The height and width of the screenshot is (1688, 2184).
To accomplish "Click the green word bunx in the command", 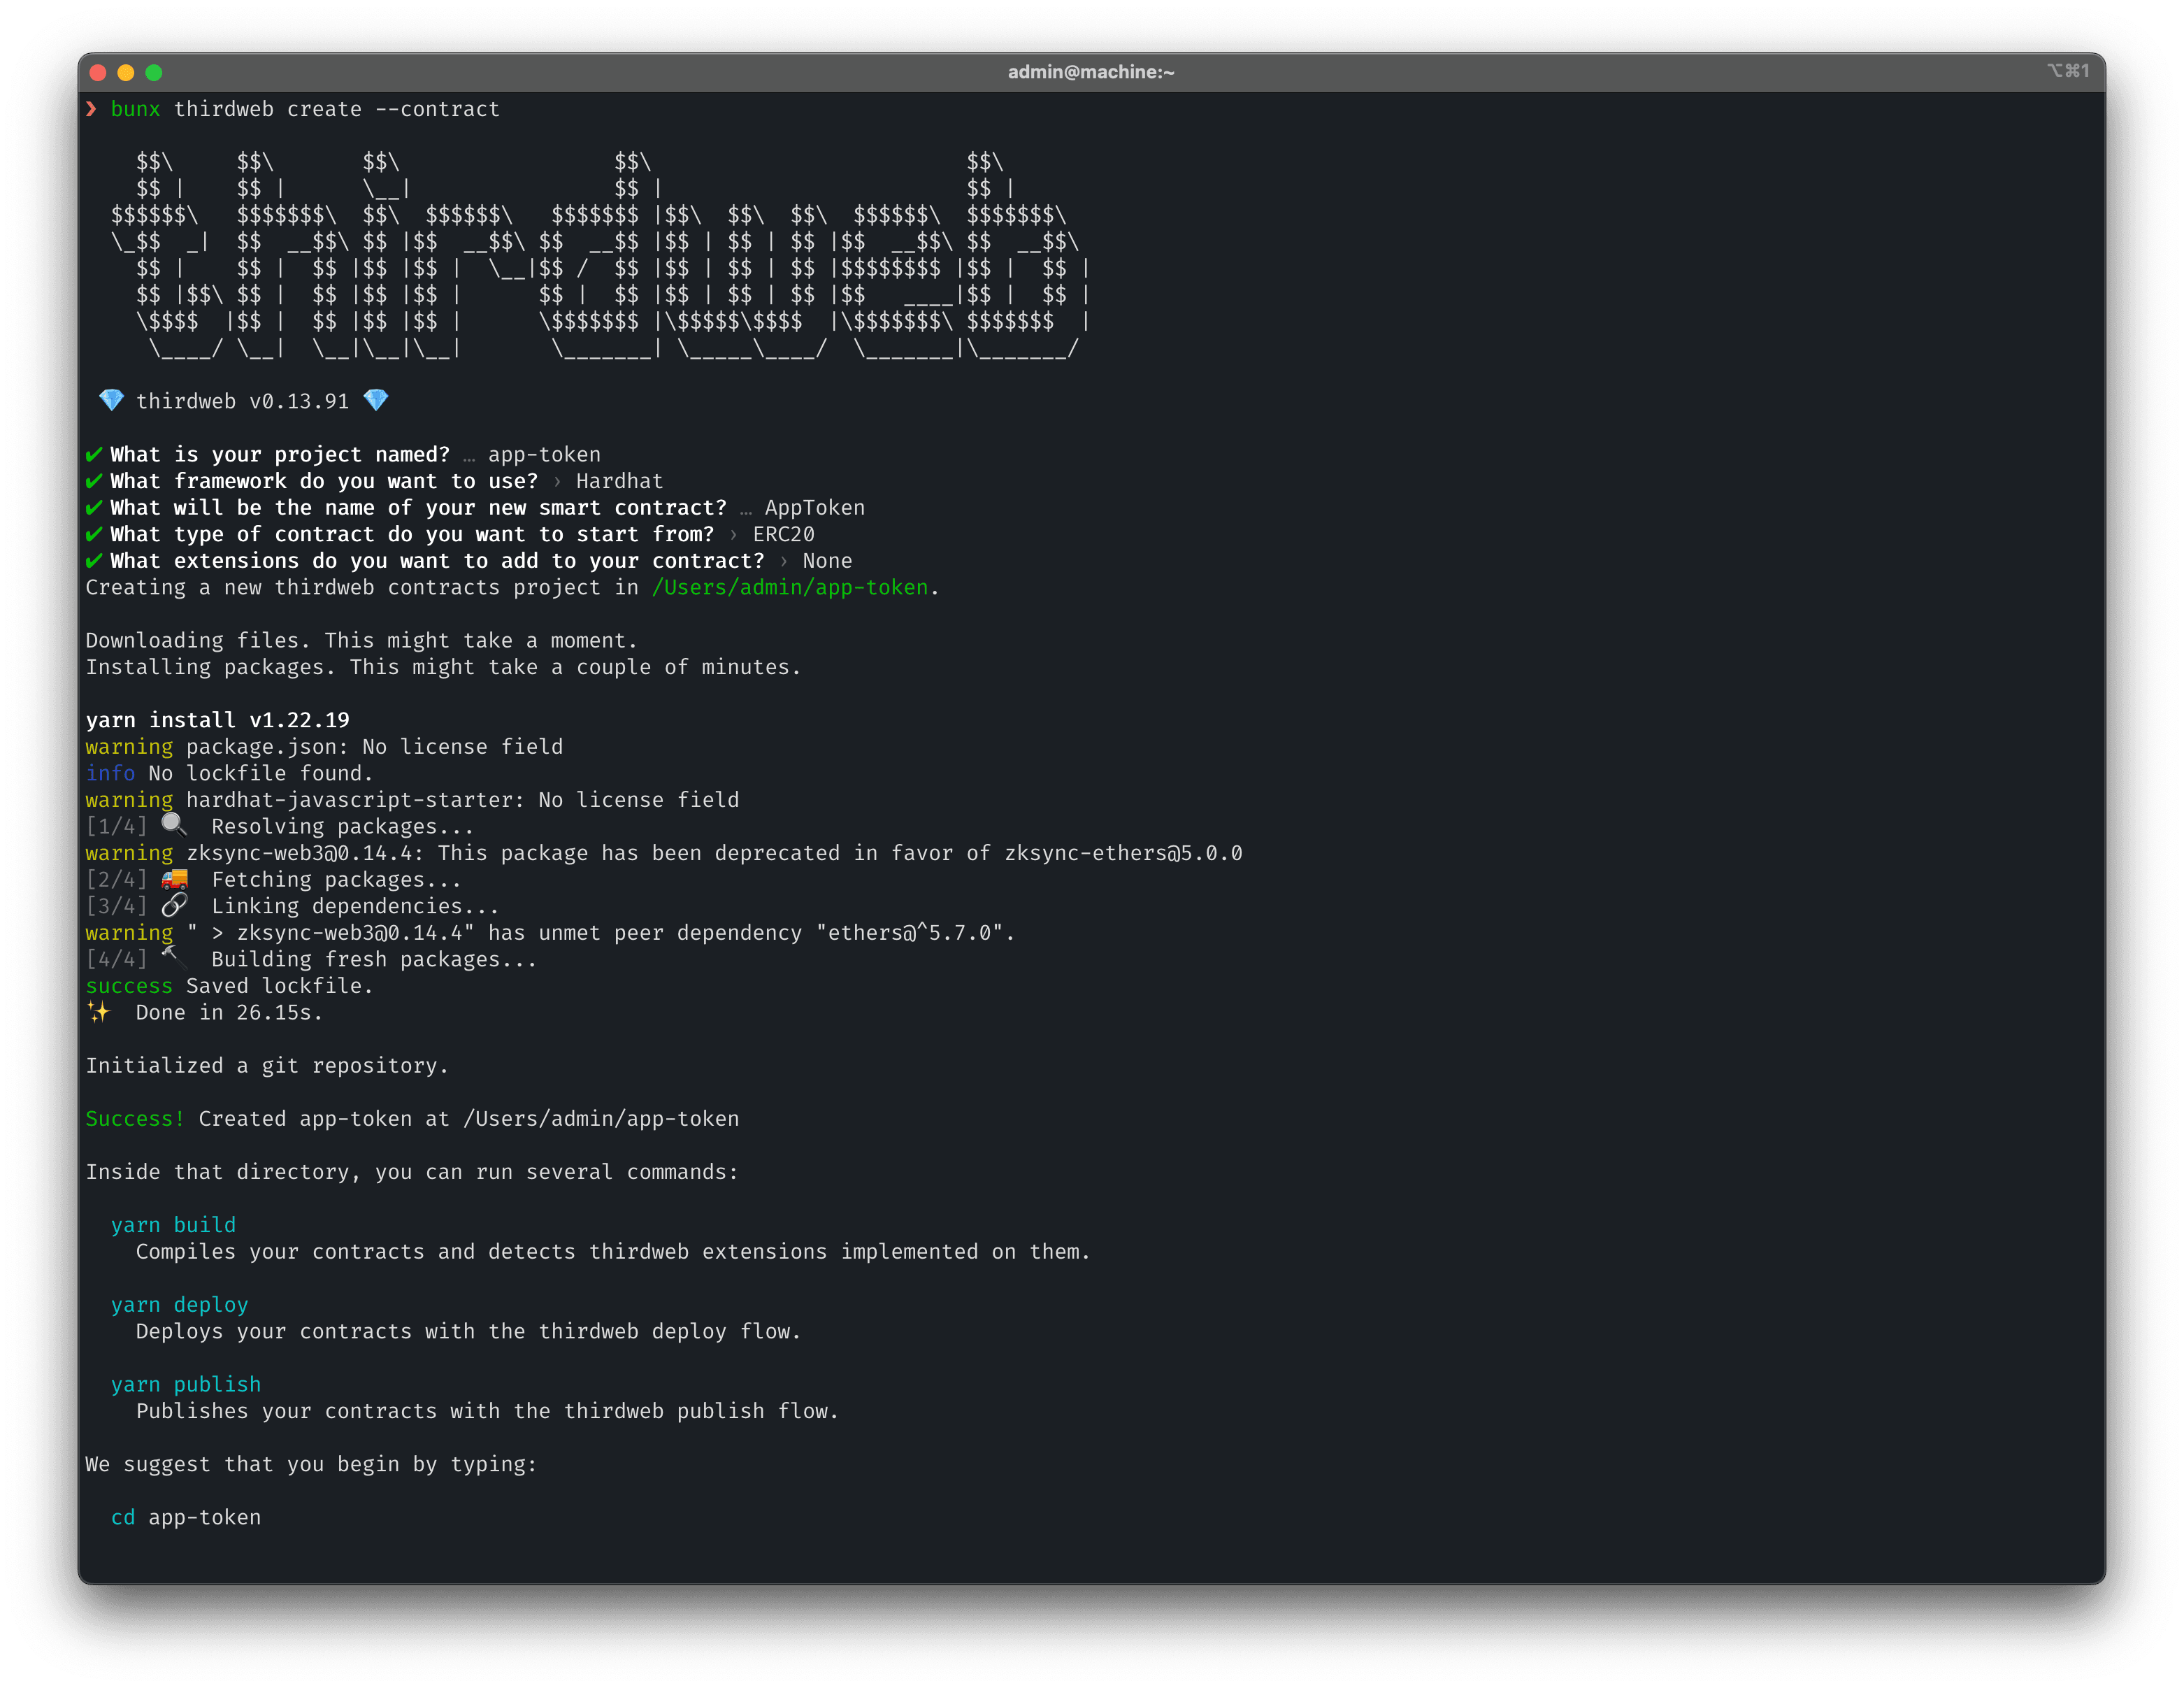I will 135,109.
